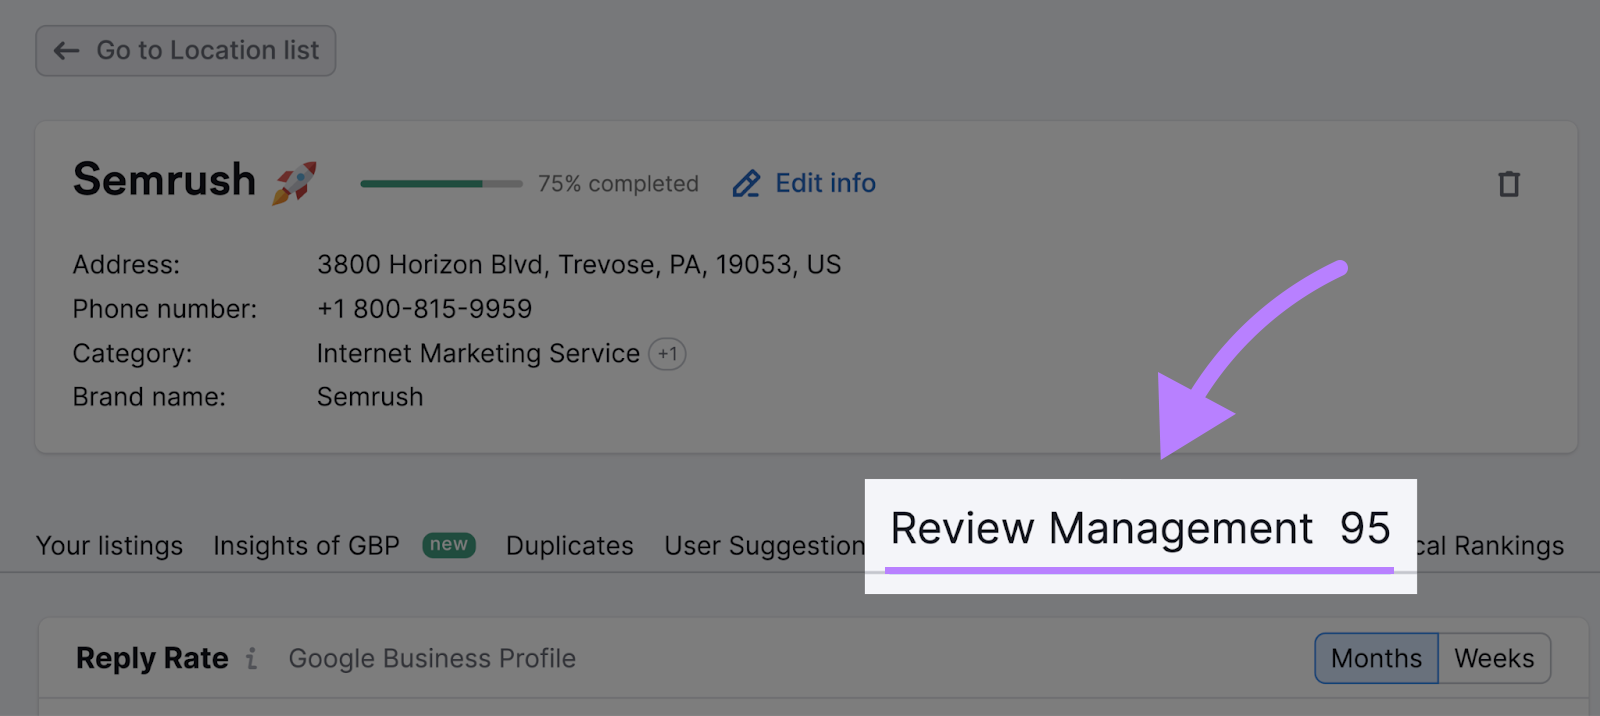Viewport: 1600px width, 716px height.
Task: Click the rocket emoji next to Semrush
Action: point(294,183)
